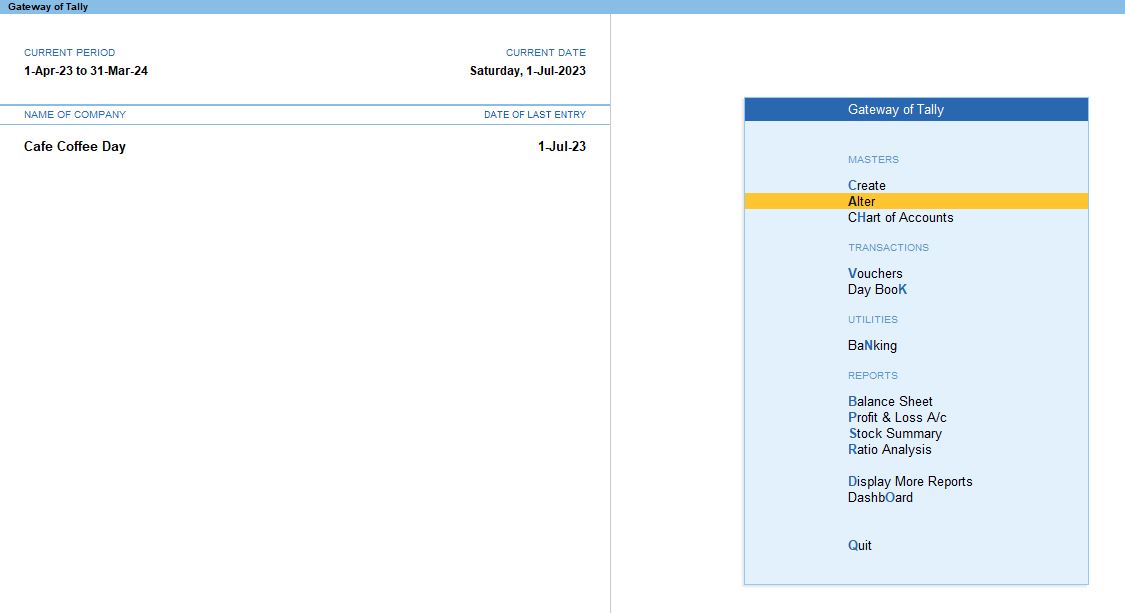The image size is (1125, 613).
Task: Click the MASTERS section label
Action: (x=873, y=159)
